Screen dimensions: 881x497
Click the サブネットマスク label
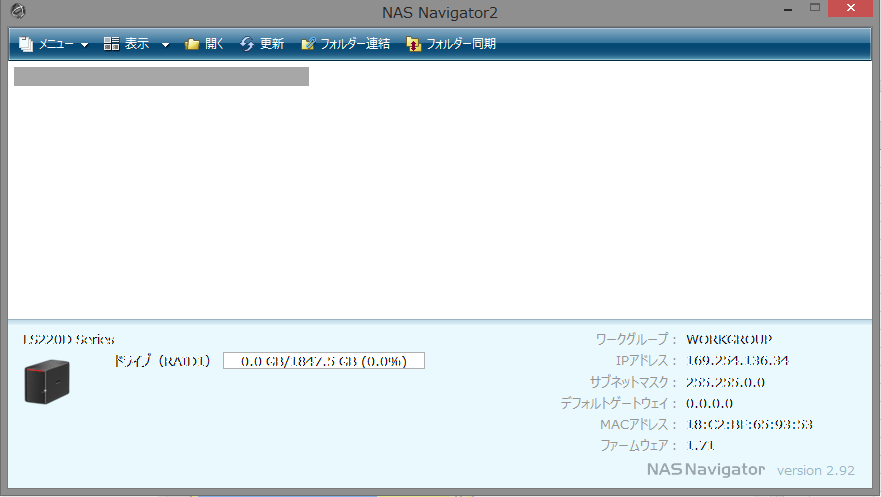tap(633, 382)
